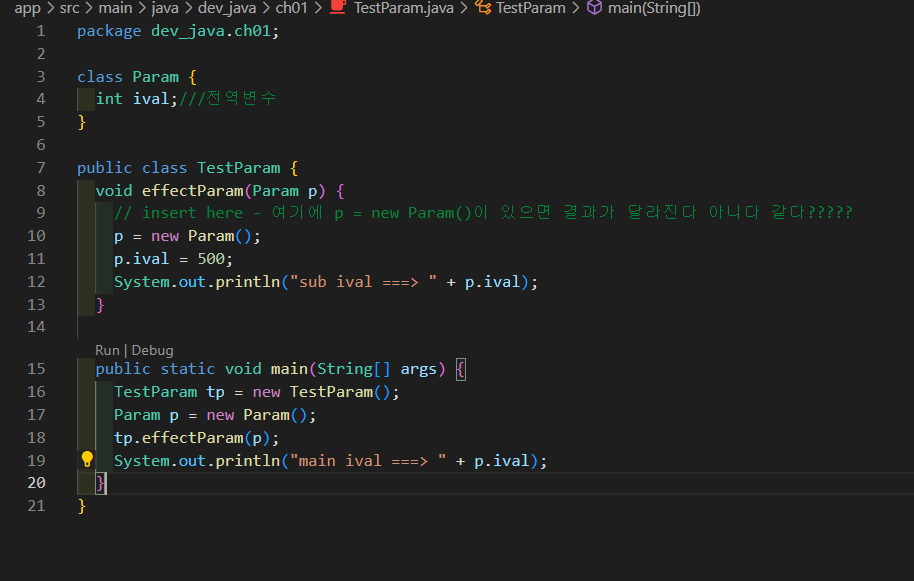Click 'println' on line 19
The width and height of the screenshot is (914, 581).
248,461
